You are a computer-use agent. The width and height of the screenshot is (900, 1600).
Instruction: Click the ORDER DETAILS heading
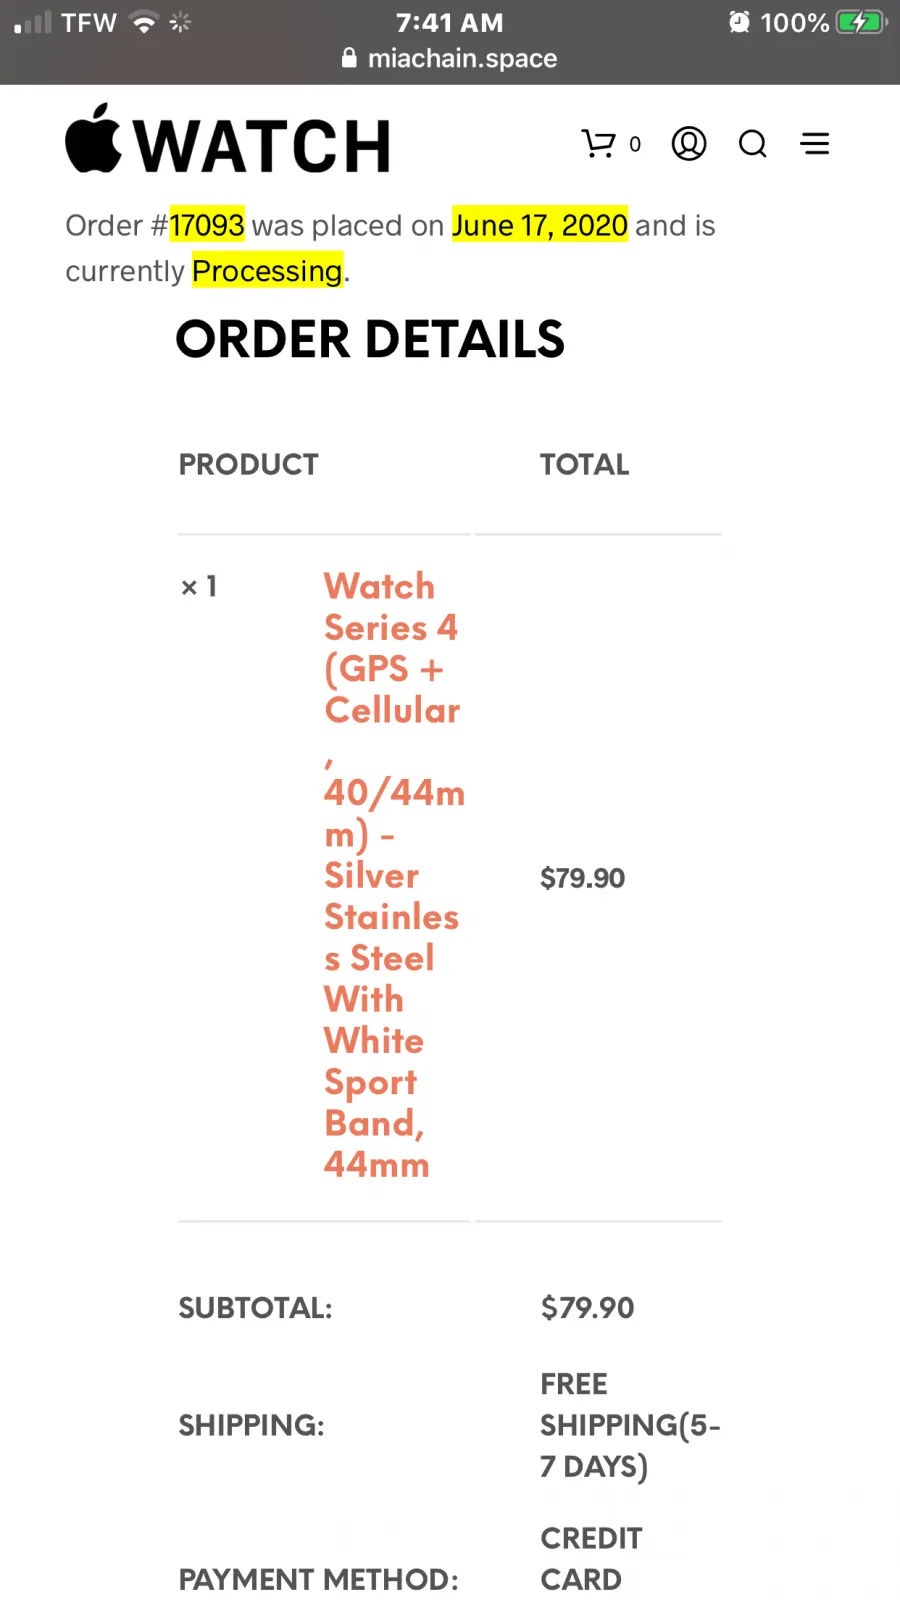click(x=370, y=339)
